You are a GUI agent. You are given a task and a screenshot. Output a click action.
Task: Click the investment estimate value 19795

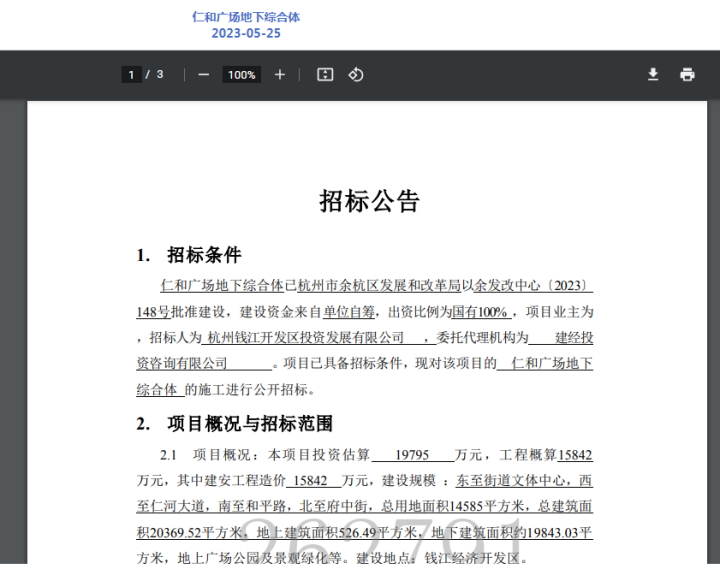[412, 455]
